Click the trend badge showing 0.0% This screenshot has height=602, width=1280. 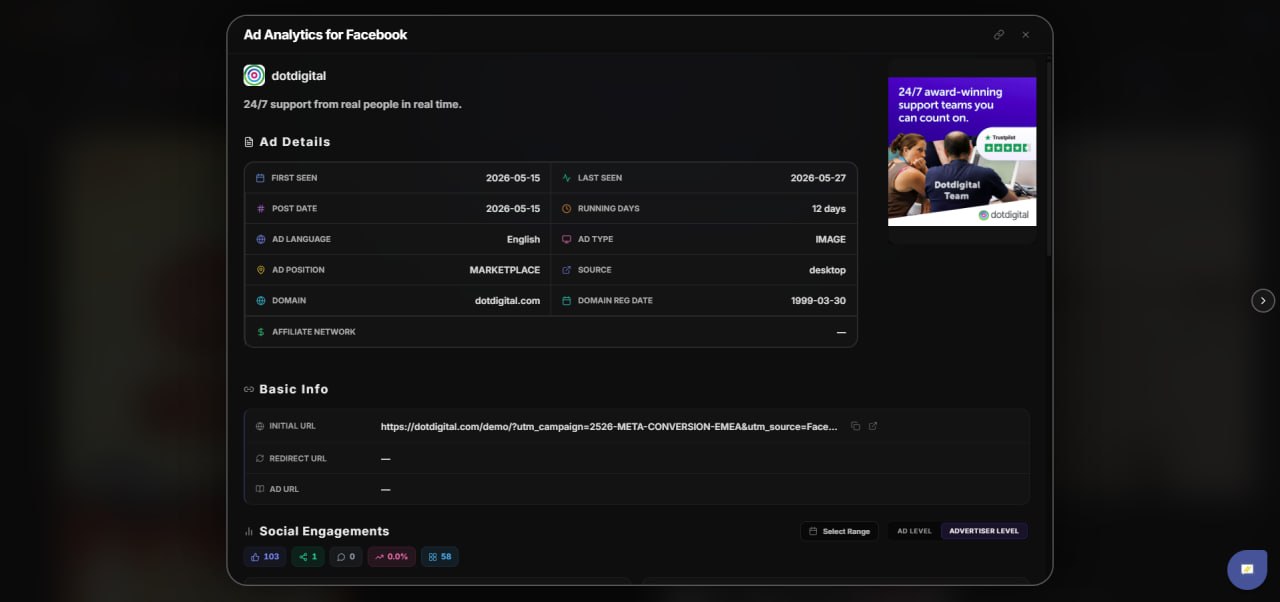[392, 557]
